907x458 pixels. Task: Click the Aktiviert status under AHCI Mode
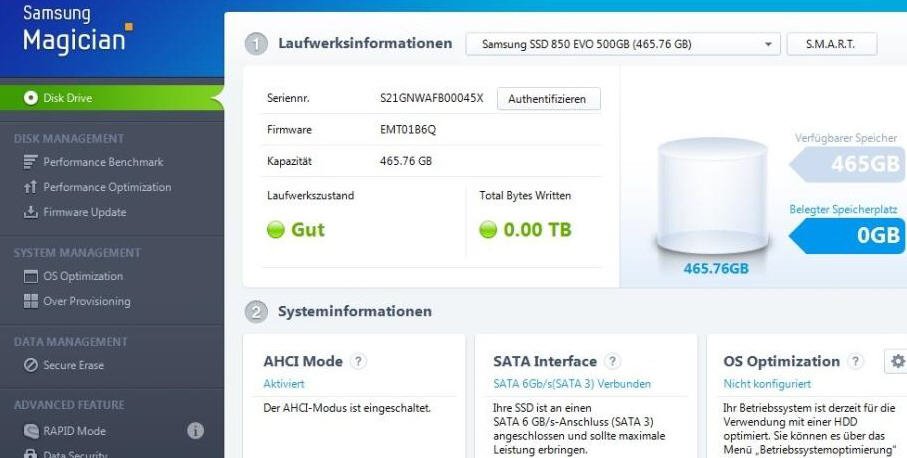point(283,384)
